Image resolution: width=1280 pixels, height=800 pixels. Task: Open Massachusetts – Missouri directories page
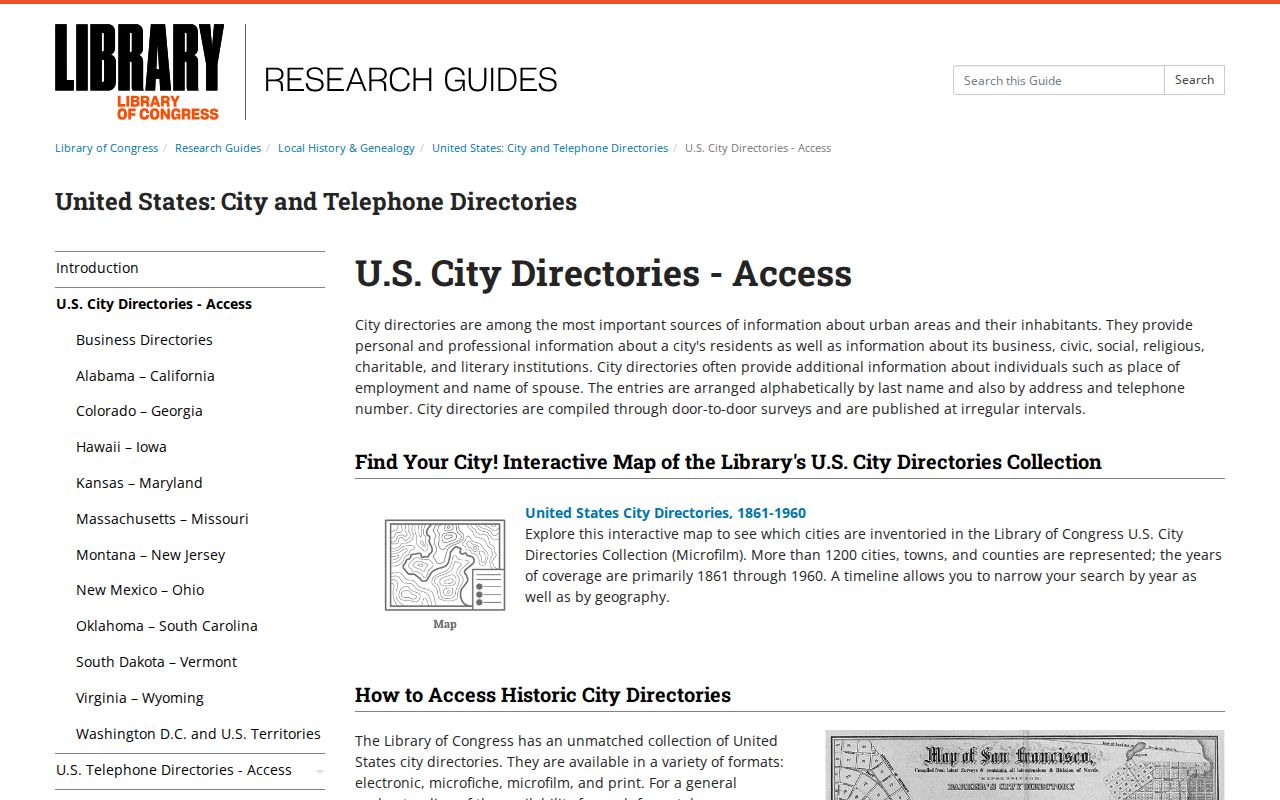pyautogui.click(x=162, y=519)
